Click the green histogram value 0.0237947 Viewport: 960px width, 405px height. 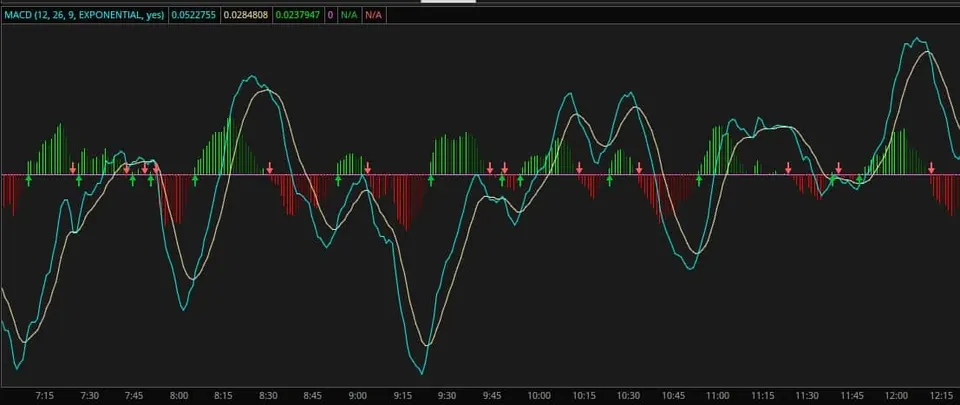298,15
